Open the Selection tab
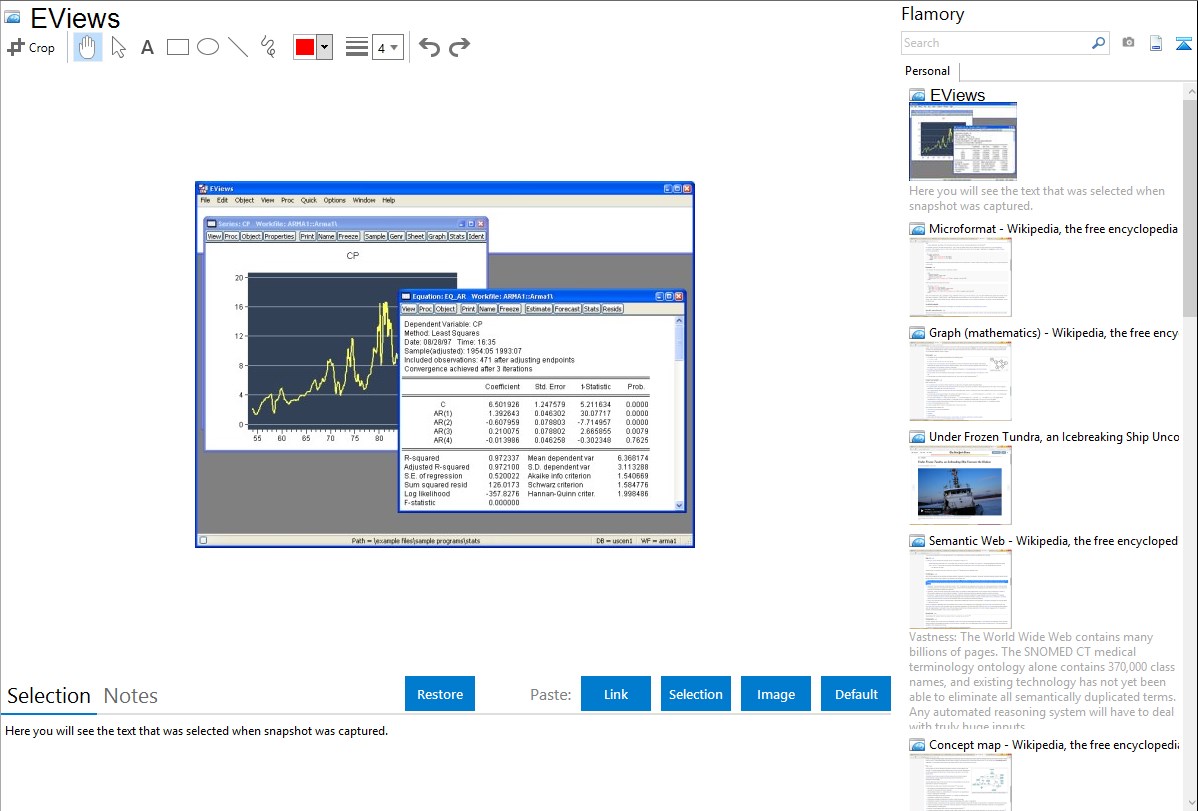 (49, 696)
